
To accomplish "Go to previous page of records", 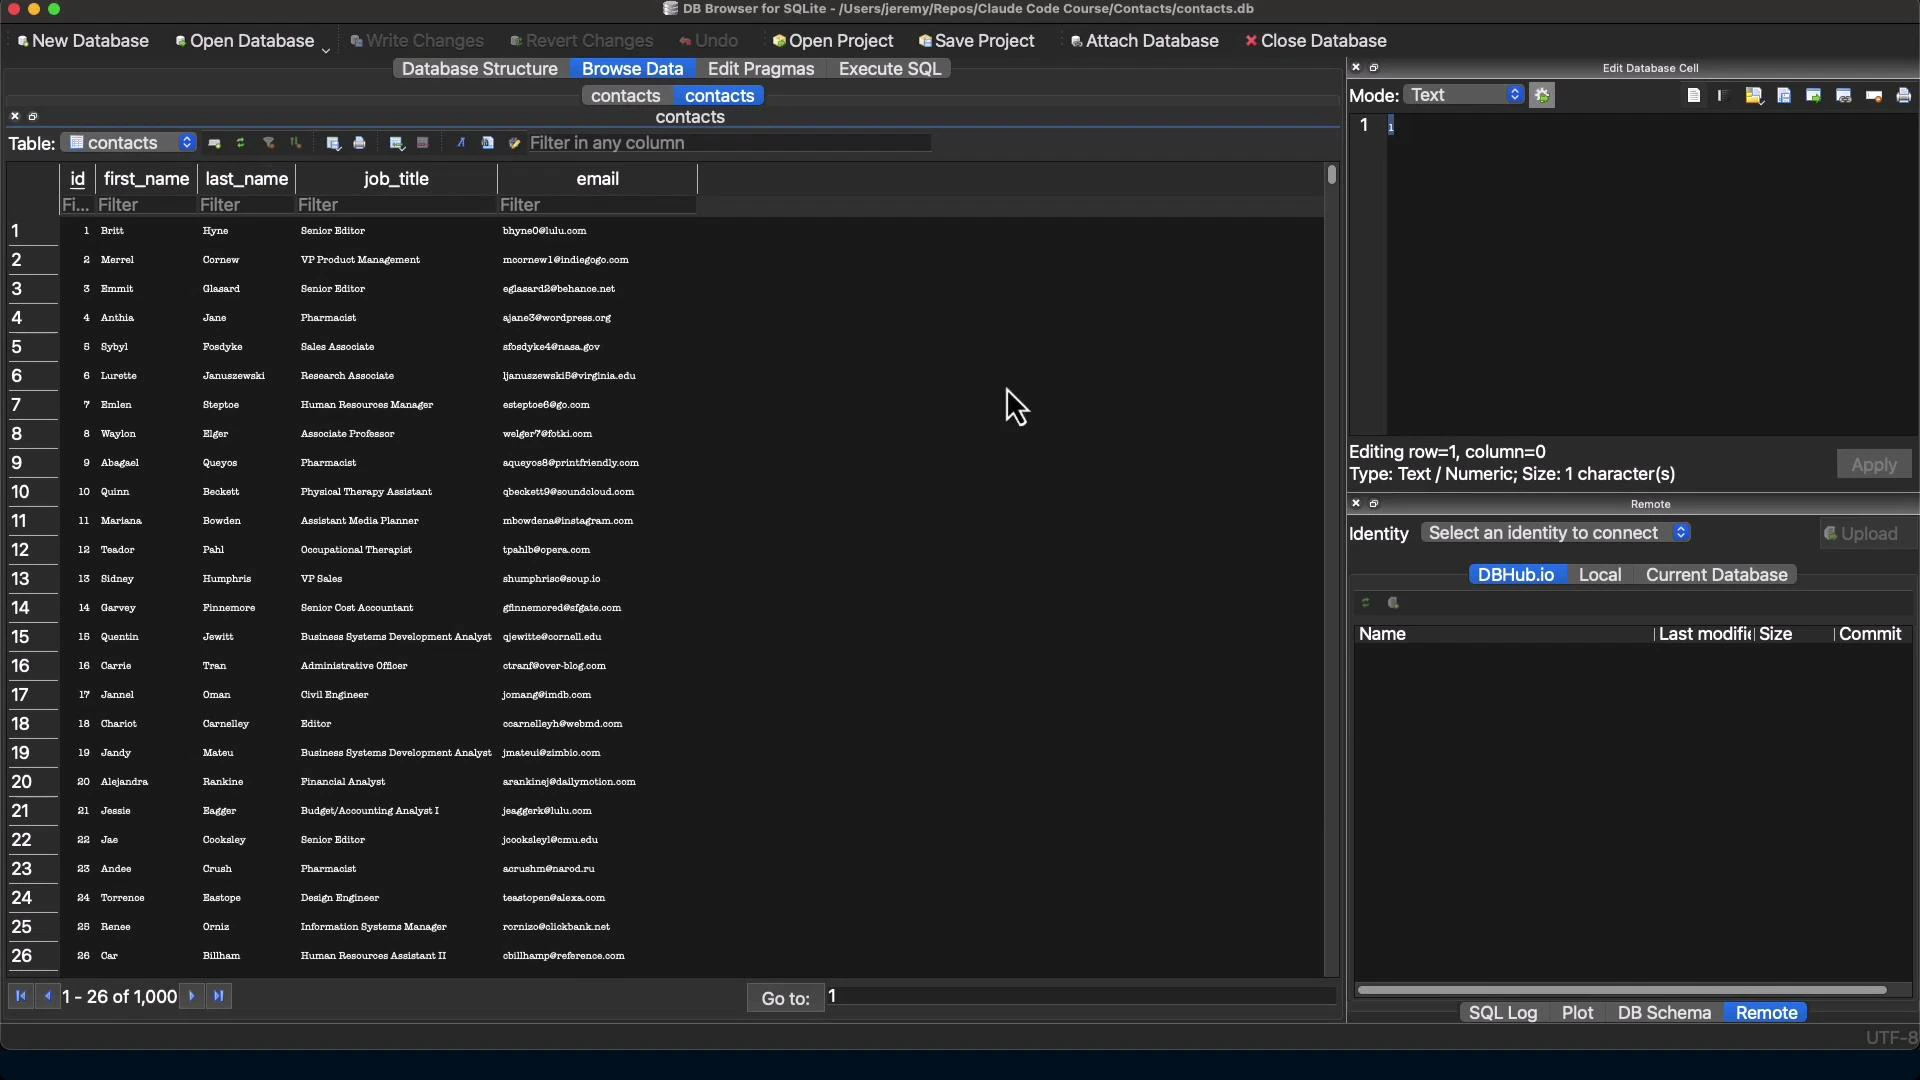I will pyautogui.click(x=47, y=996).
